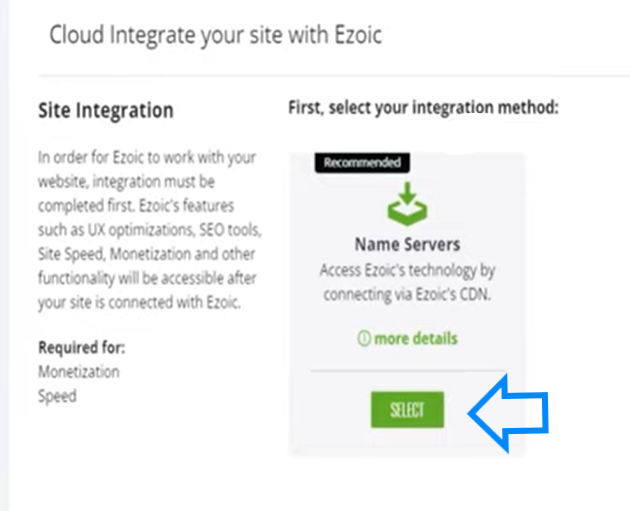Click the "Required for:" label
The height and width of the screenshot is (511, 630).
coord(88,348)
